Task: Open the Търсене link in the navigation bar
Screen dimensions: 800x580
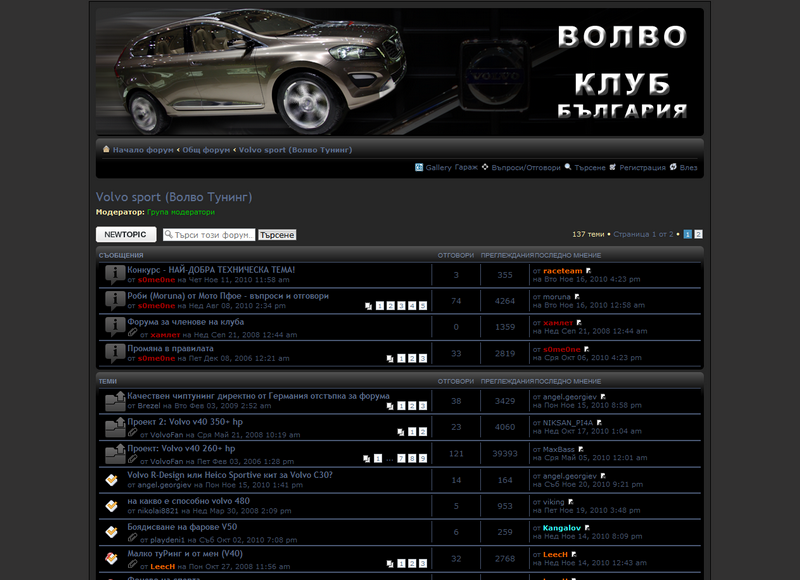Action: (x=590, y=167)
